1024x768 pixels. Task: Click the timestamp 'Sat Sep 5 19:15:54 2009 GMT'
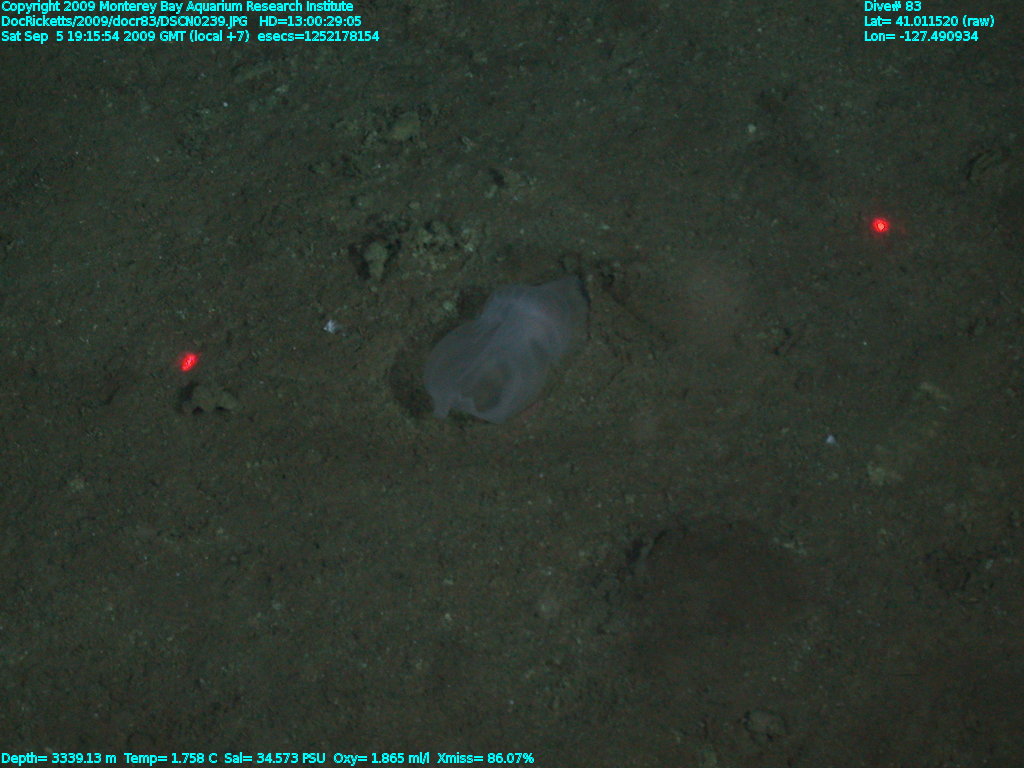pos(93,37)
